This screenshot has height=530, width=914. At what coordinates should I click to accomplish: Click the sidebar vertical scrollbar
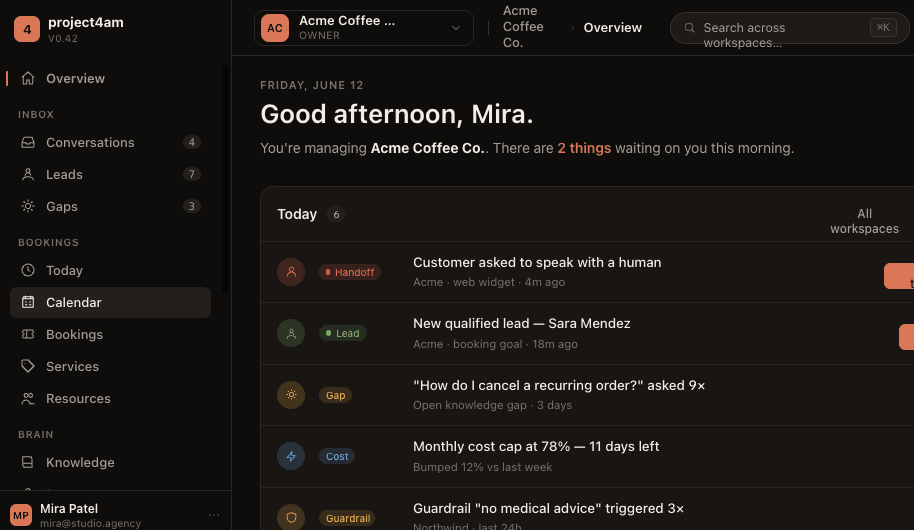[225, 180]
